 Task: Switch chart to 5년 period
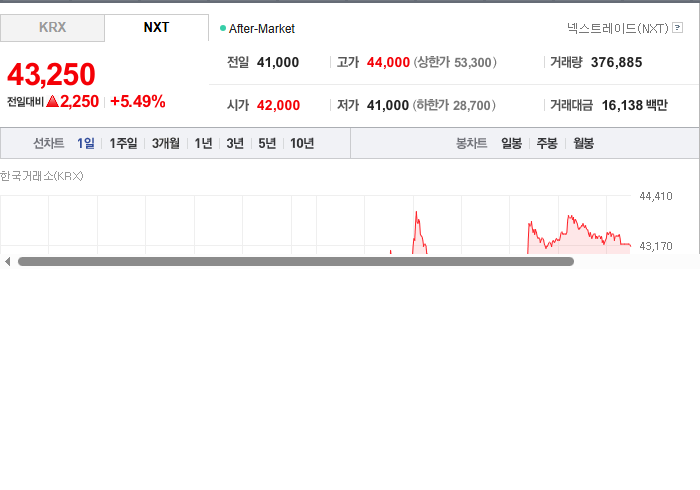(267, 143)
